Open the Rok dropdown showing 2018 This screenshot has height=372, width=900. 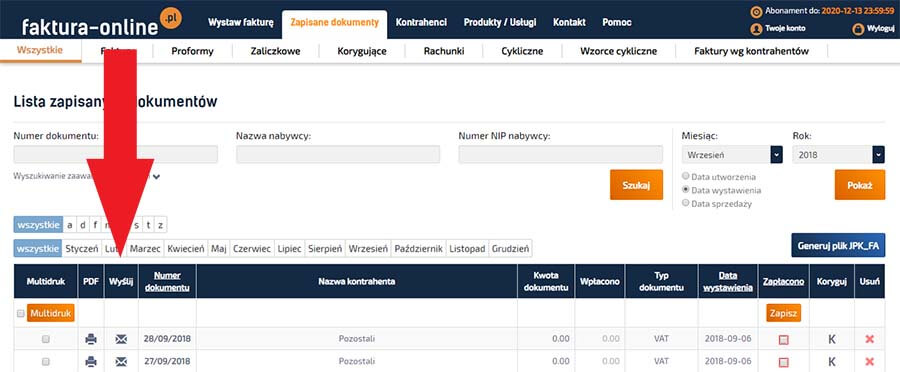839,154
